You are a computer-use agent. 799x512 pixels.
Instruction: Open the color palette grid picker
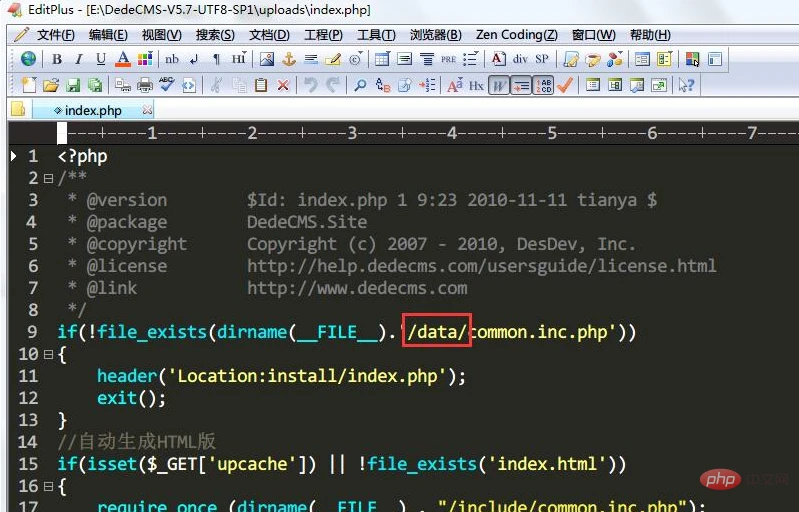[145, 59]
